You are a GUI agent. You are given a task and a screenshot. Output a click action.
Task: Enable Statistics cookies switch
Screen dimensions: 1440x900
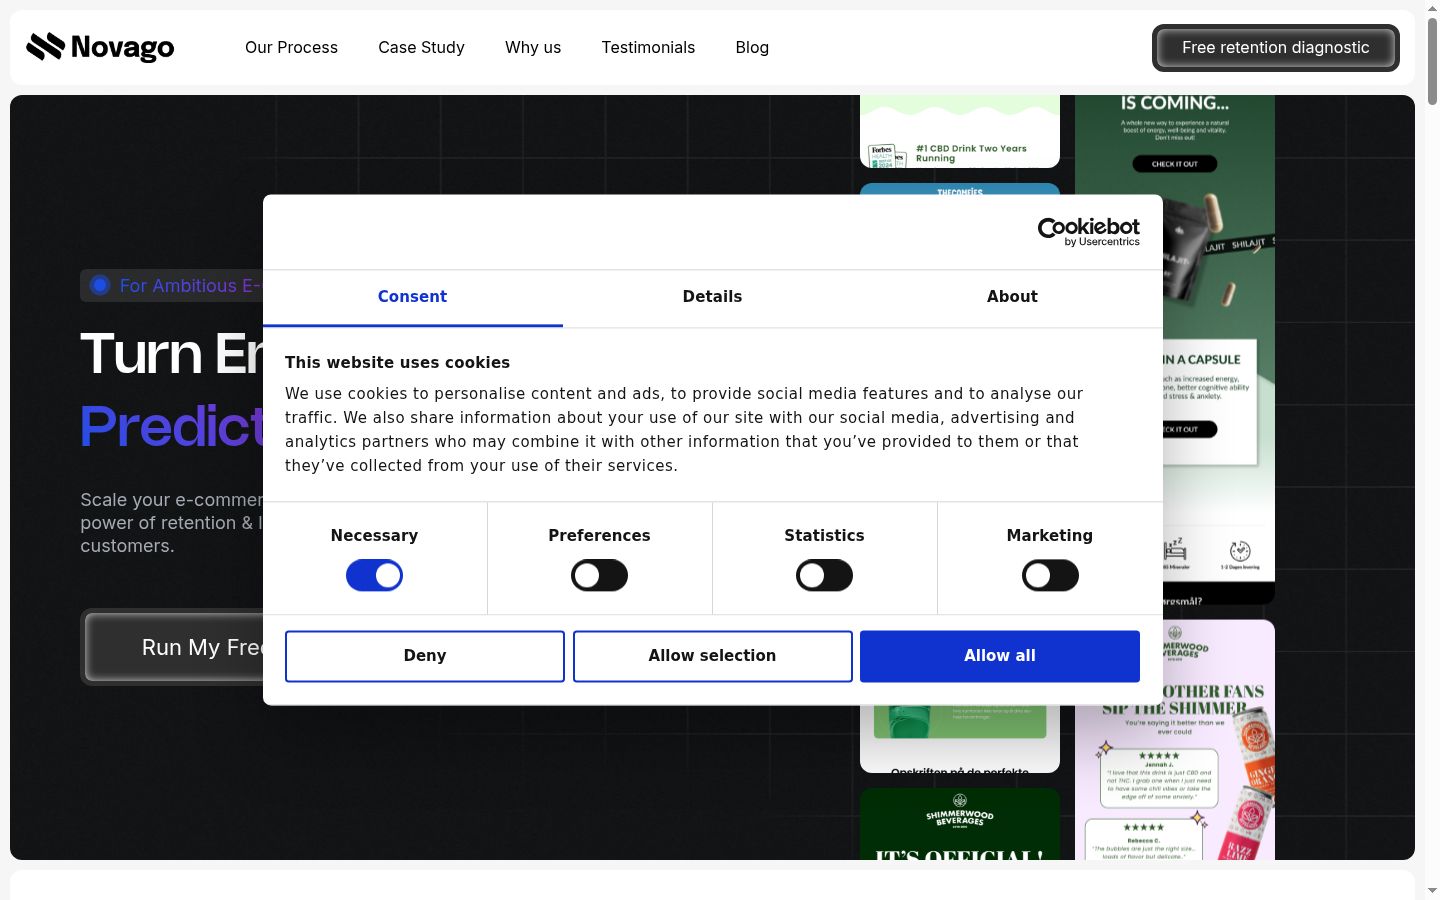click(x=824, y=575)
